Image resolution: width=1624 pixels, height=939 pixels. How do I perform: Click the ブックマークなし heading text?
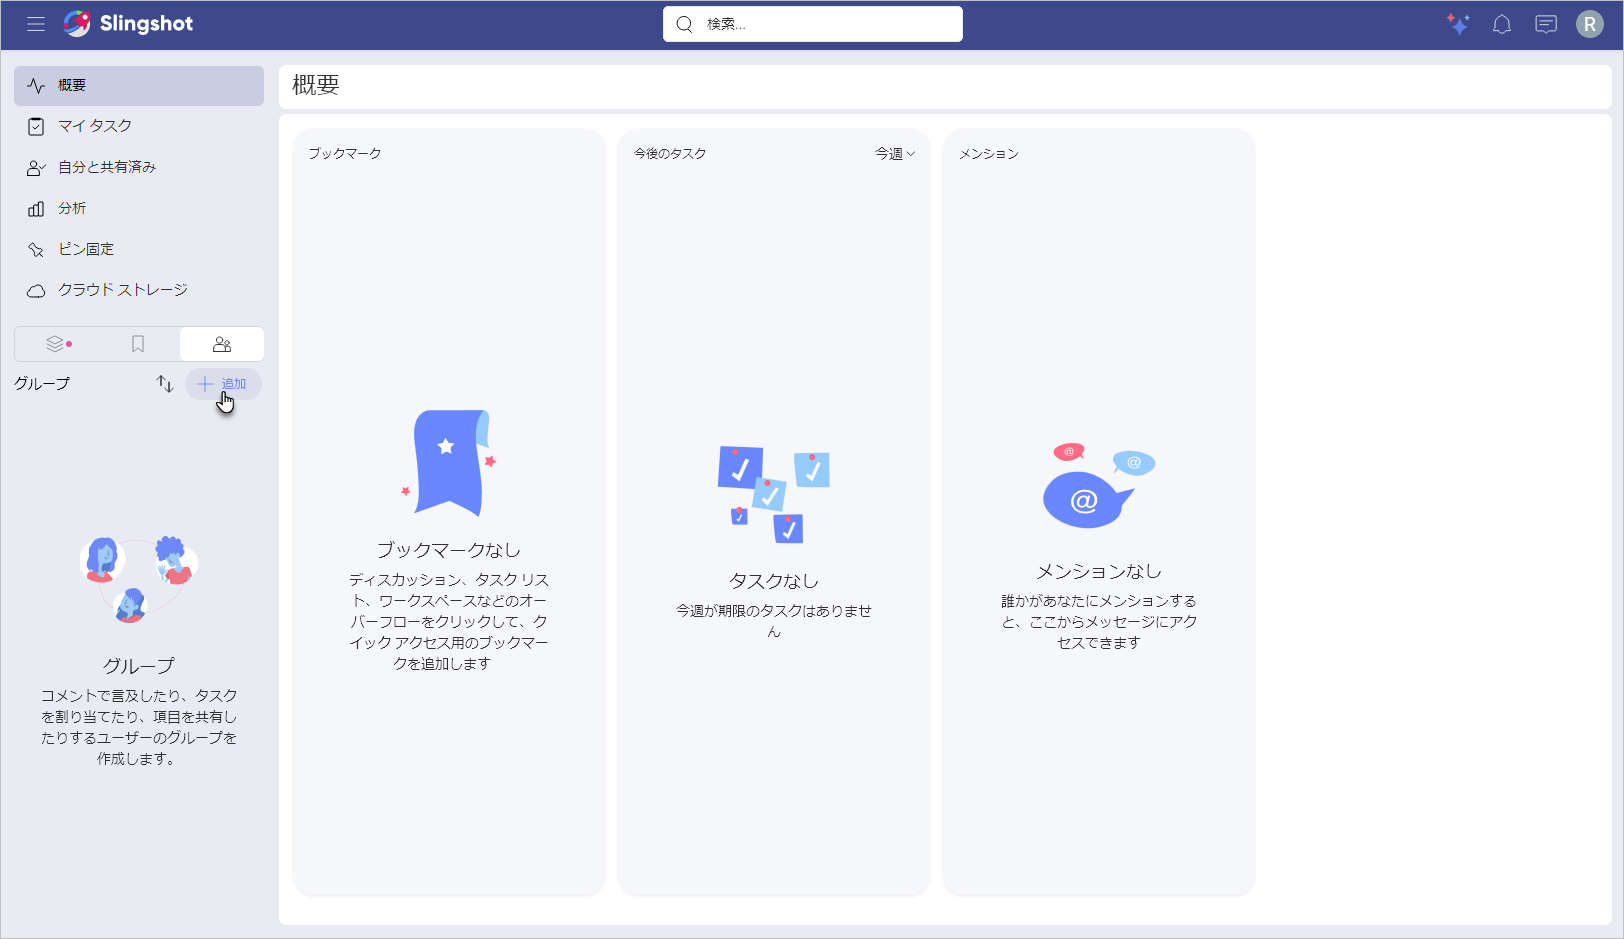[448, 550]
